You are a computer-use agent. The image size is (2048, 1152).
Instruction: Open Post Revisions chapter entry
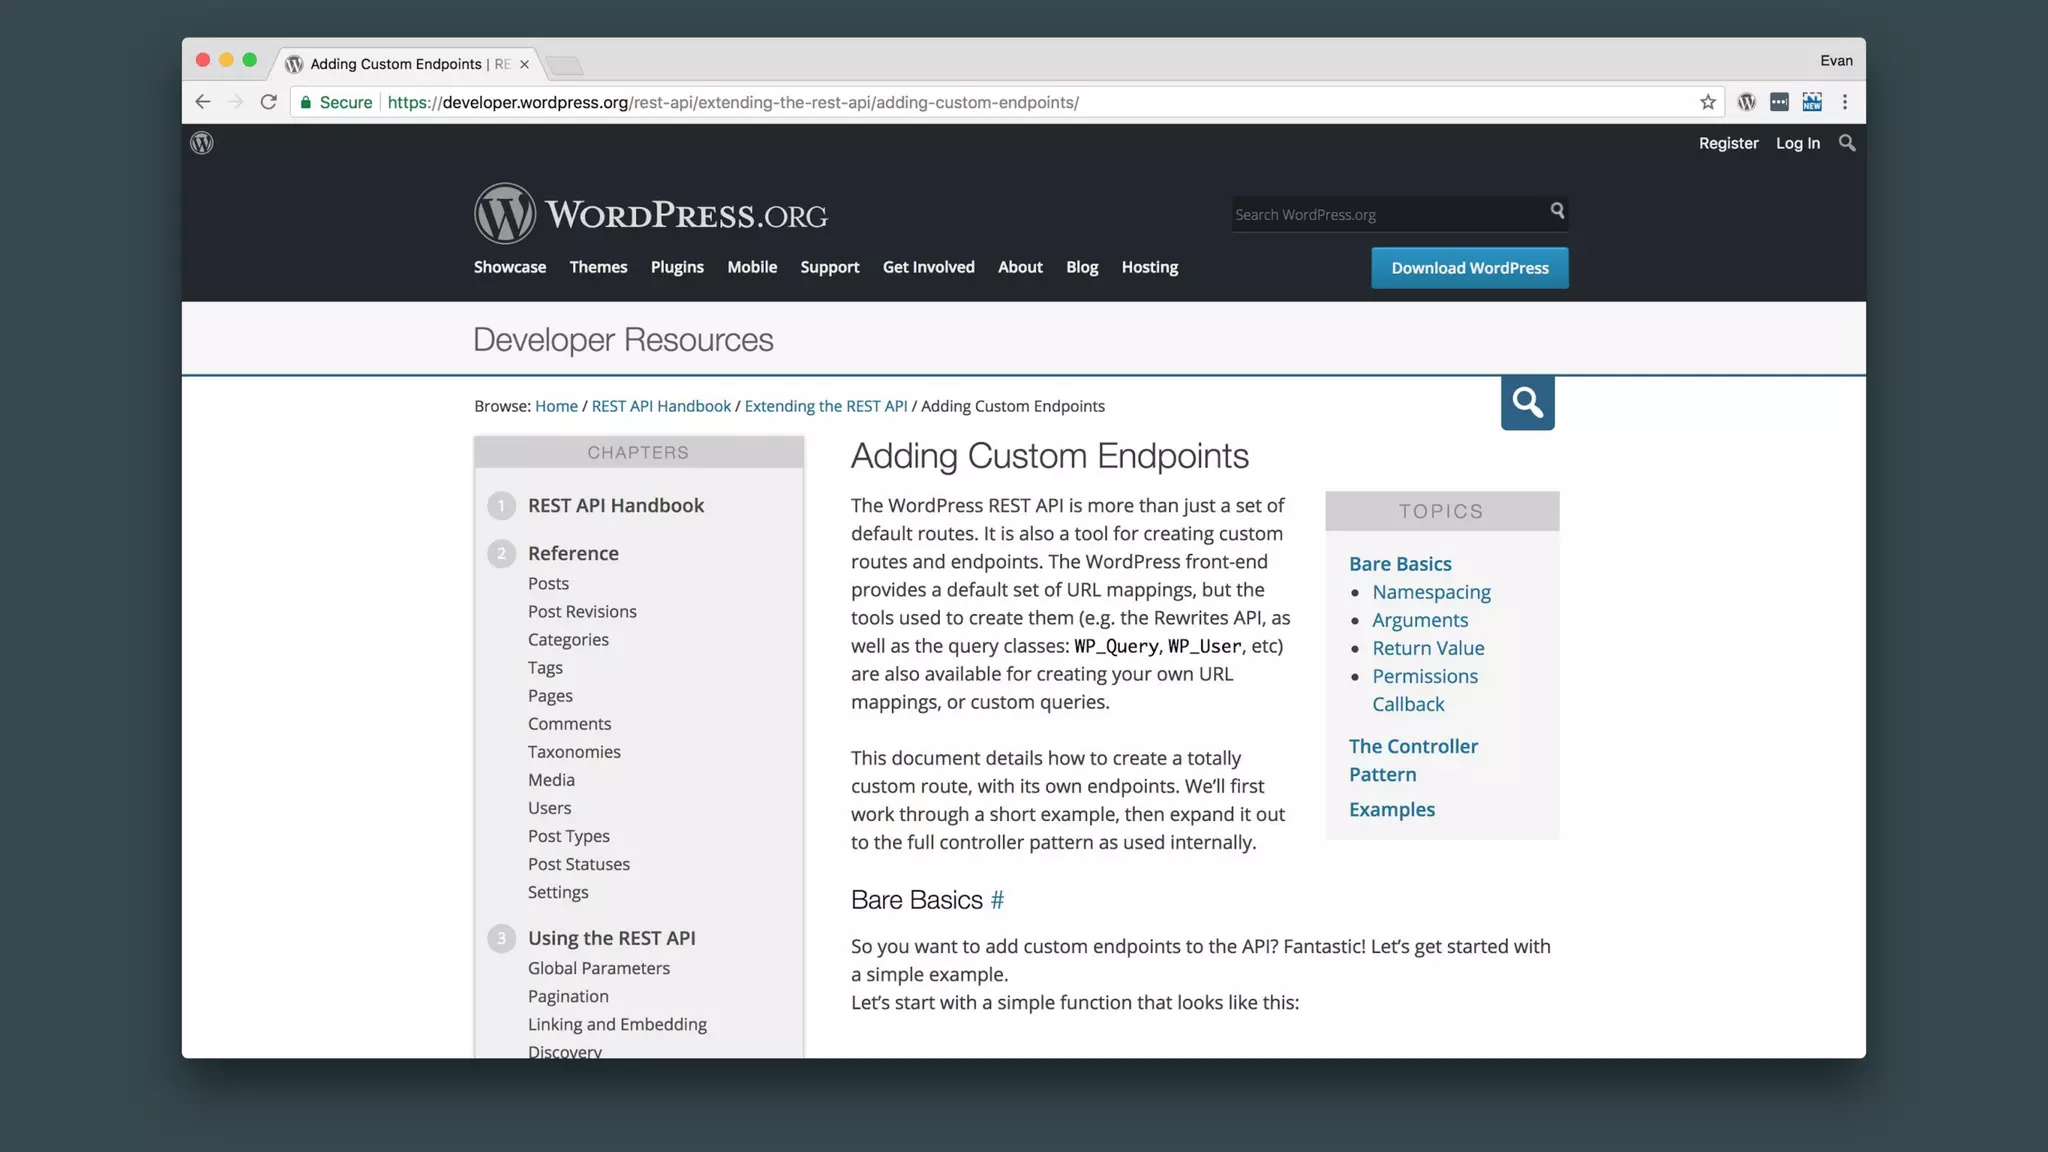[x=582, y=611]
